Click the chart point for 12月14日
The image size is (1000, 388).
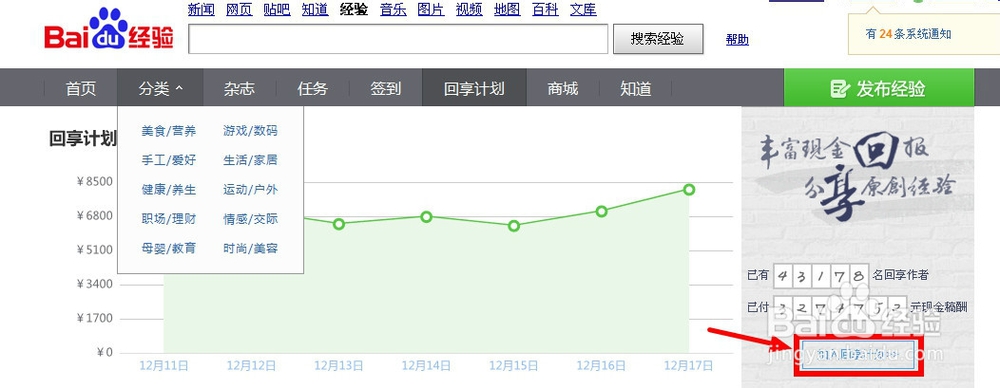427,217
